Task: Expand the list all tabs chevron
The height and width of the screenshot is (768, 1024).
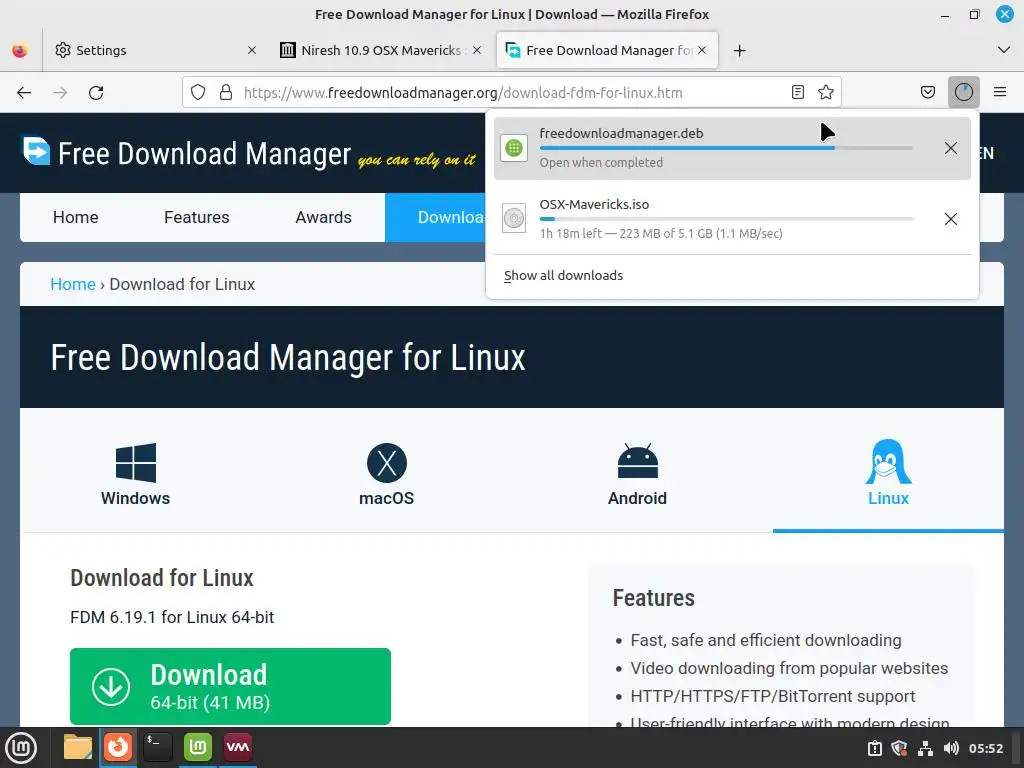Action: (x=1004, y=50)
